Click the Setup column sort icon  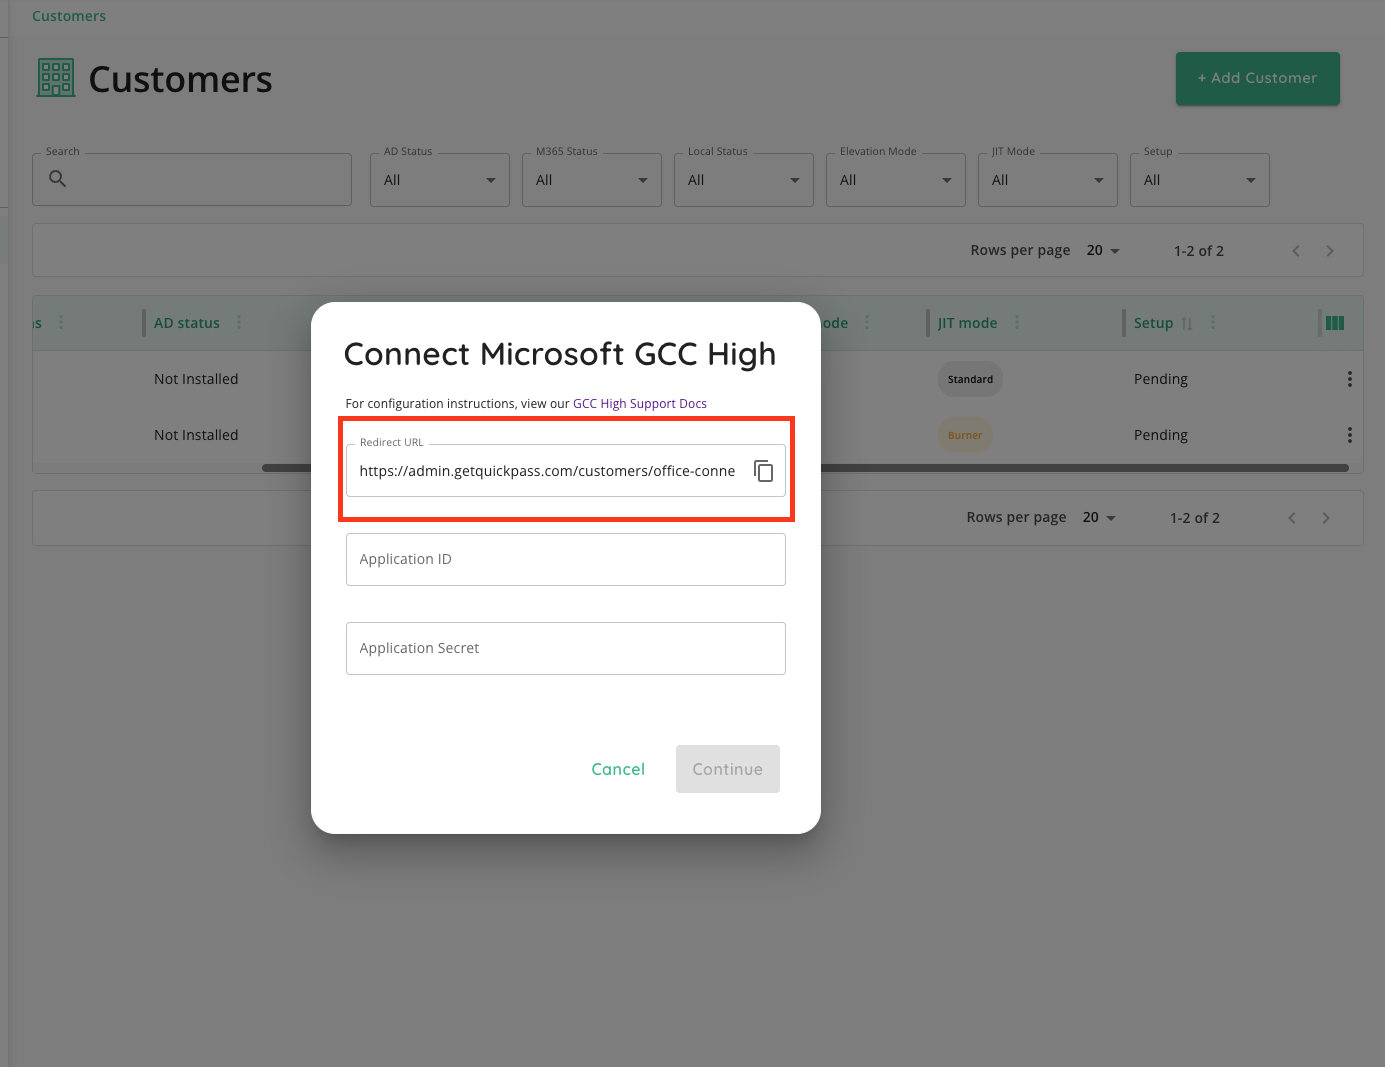tap(1187, 323)
